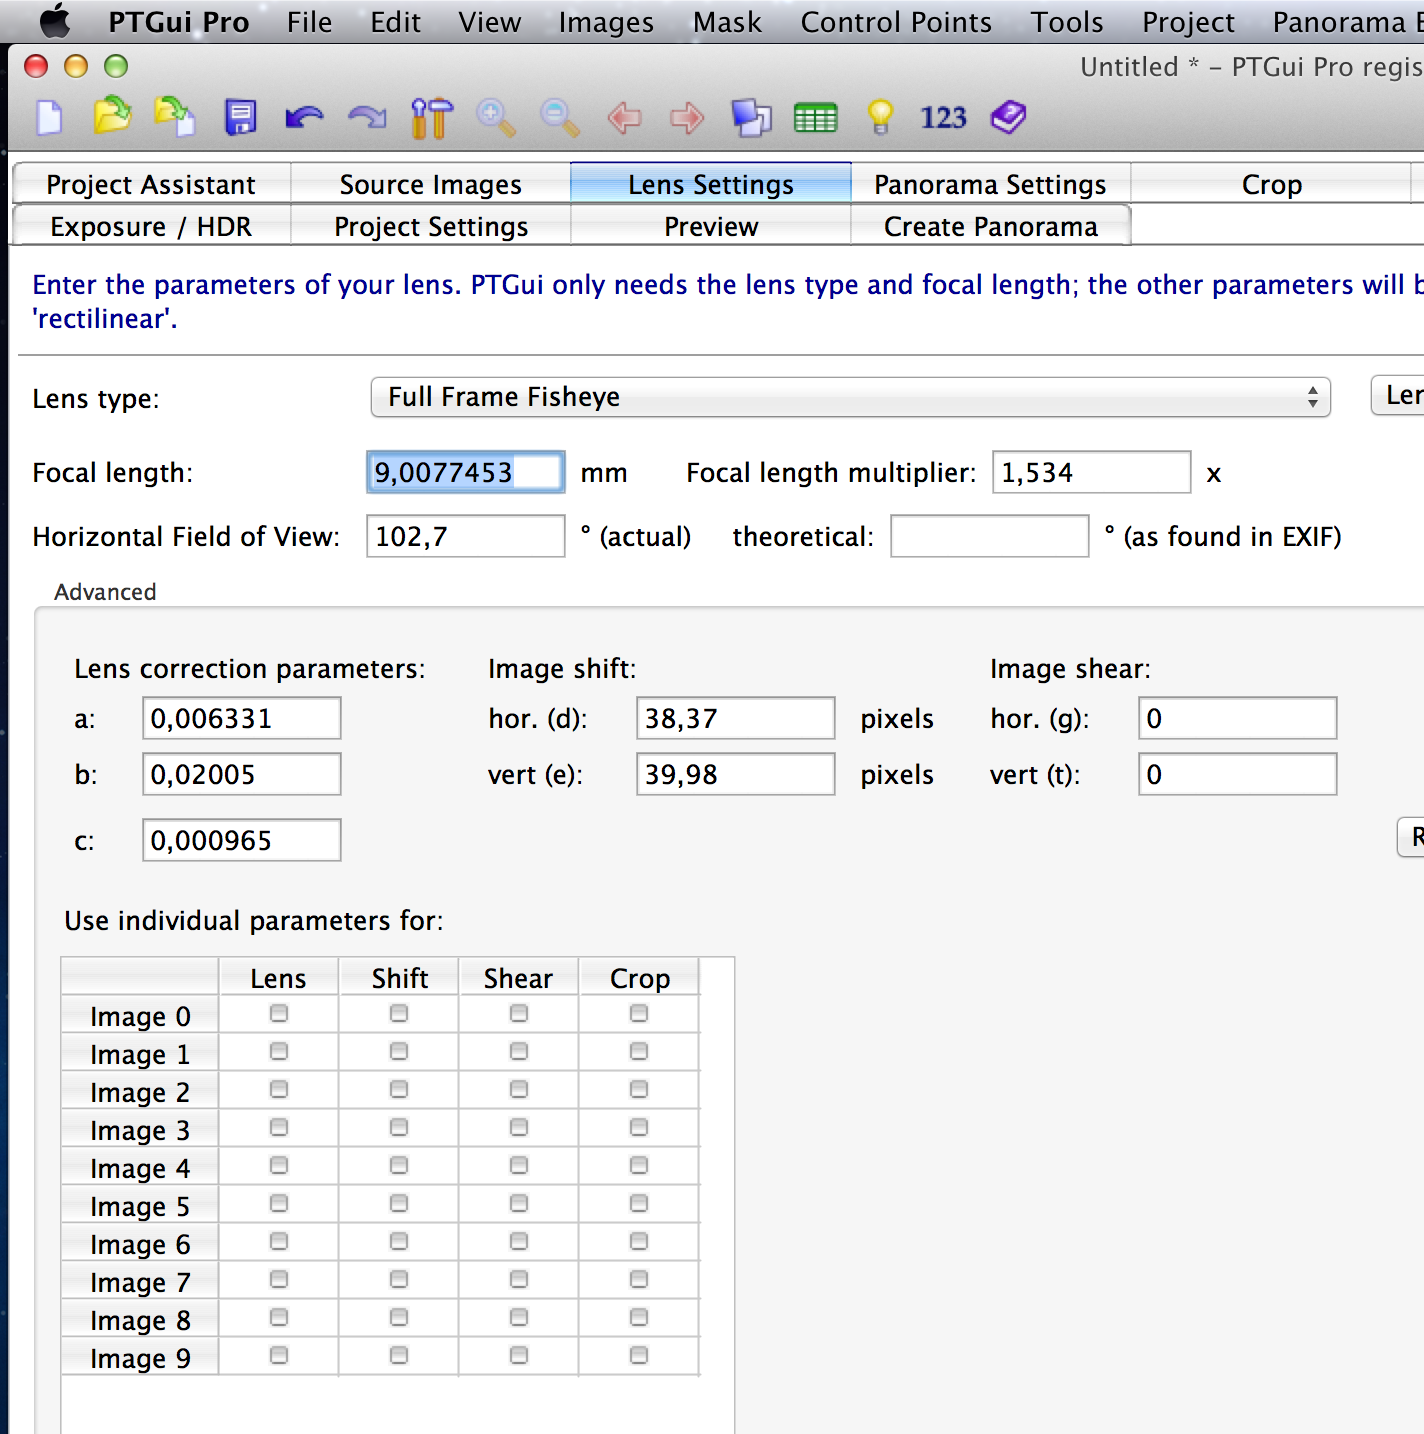Save the project with the floppy disk icon
The height and width of the screenshot is (1434, 1424).
click(240, 117)
